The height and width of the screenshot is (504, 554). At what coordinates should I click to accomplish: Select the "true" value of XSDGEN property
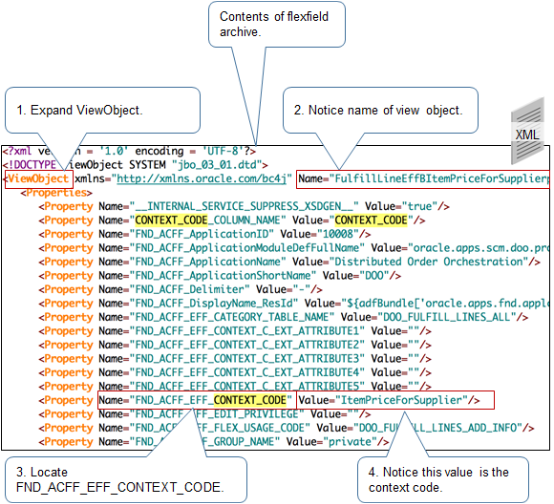click(x=419, y=206)
